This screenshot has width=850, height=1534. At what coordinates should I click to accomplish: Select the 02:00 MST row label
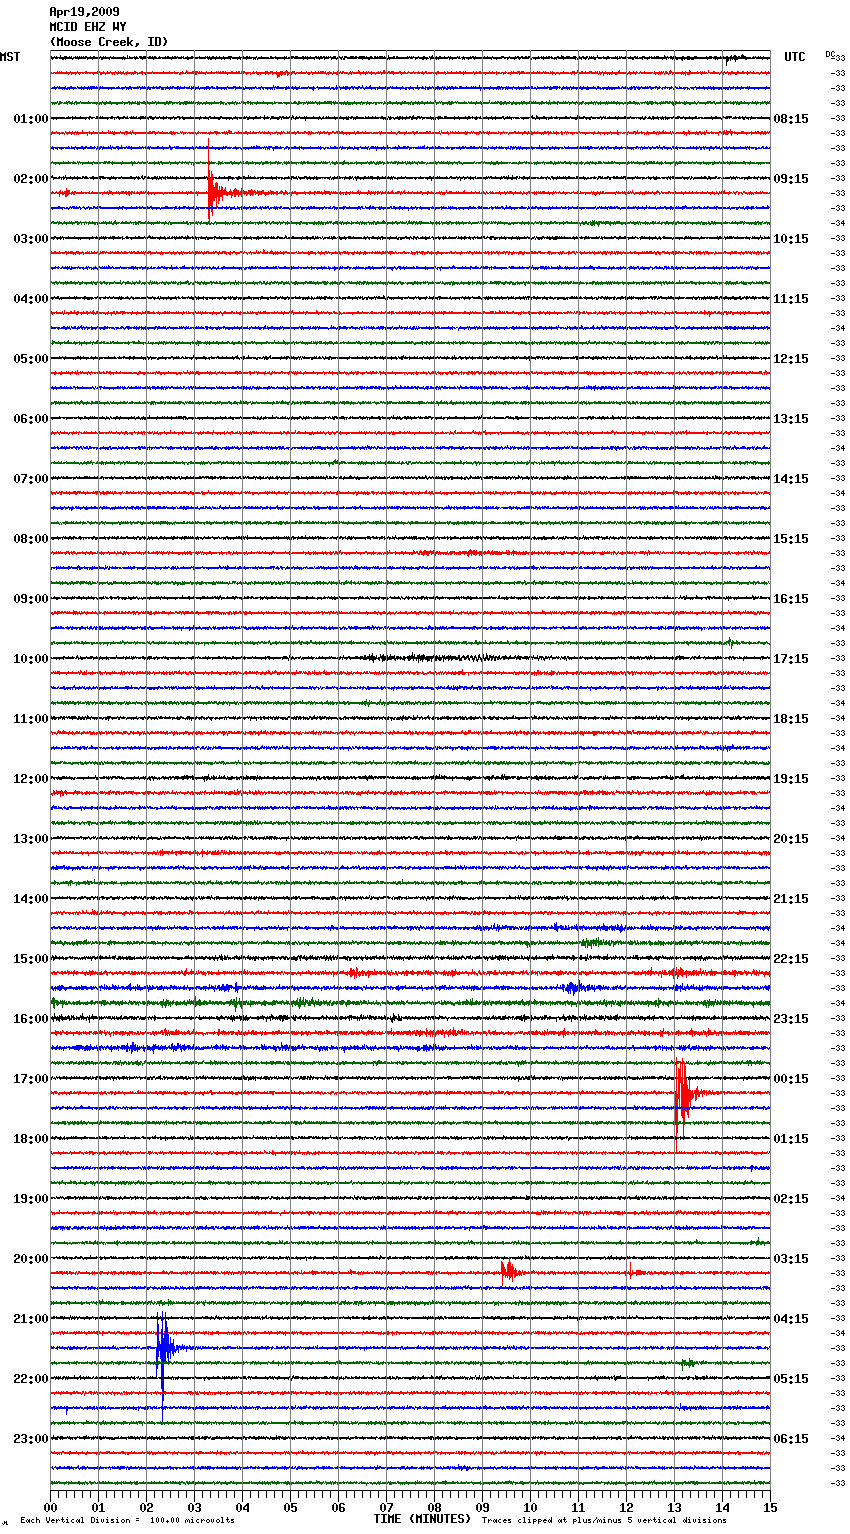tap(31, 179)
